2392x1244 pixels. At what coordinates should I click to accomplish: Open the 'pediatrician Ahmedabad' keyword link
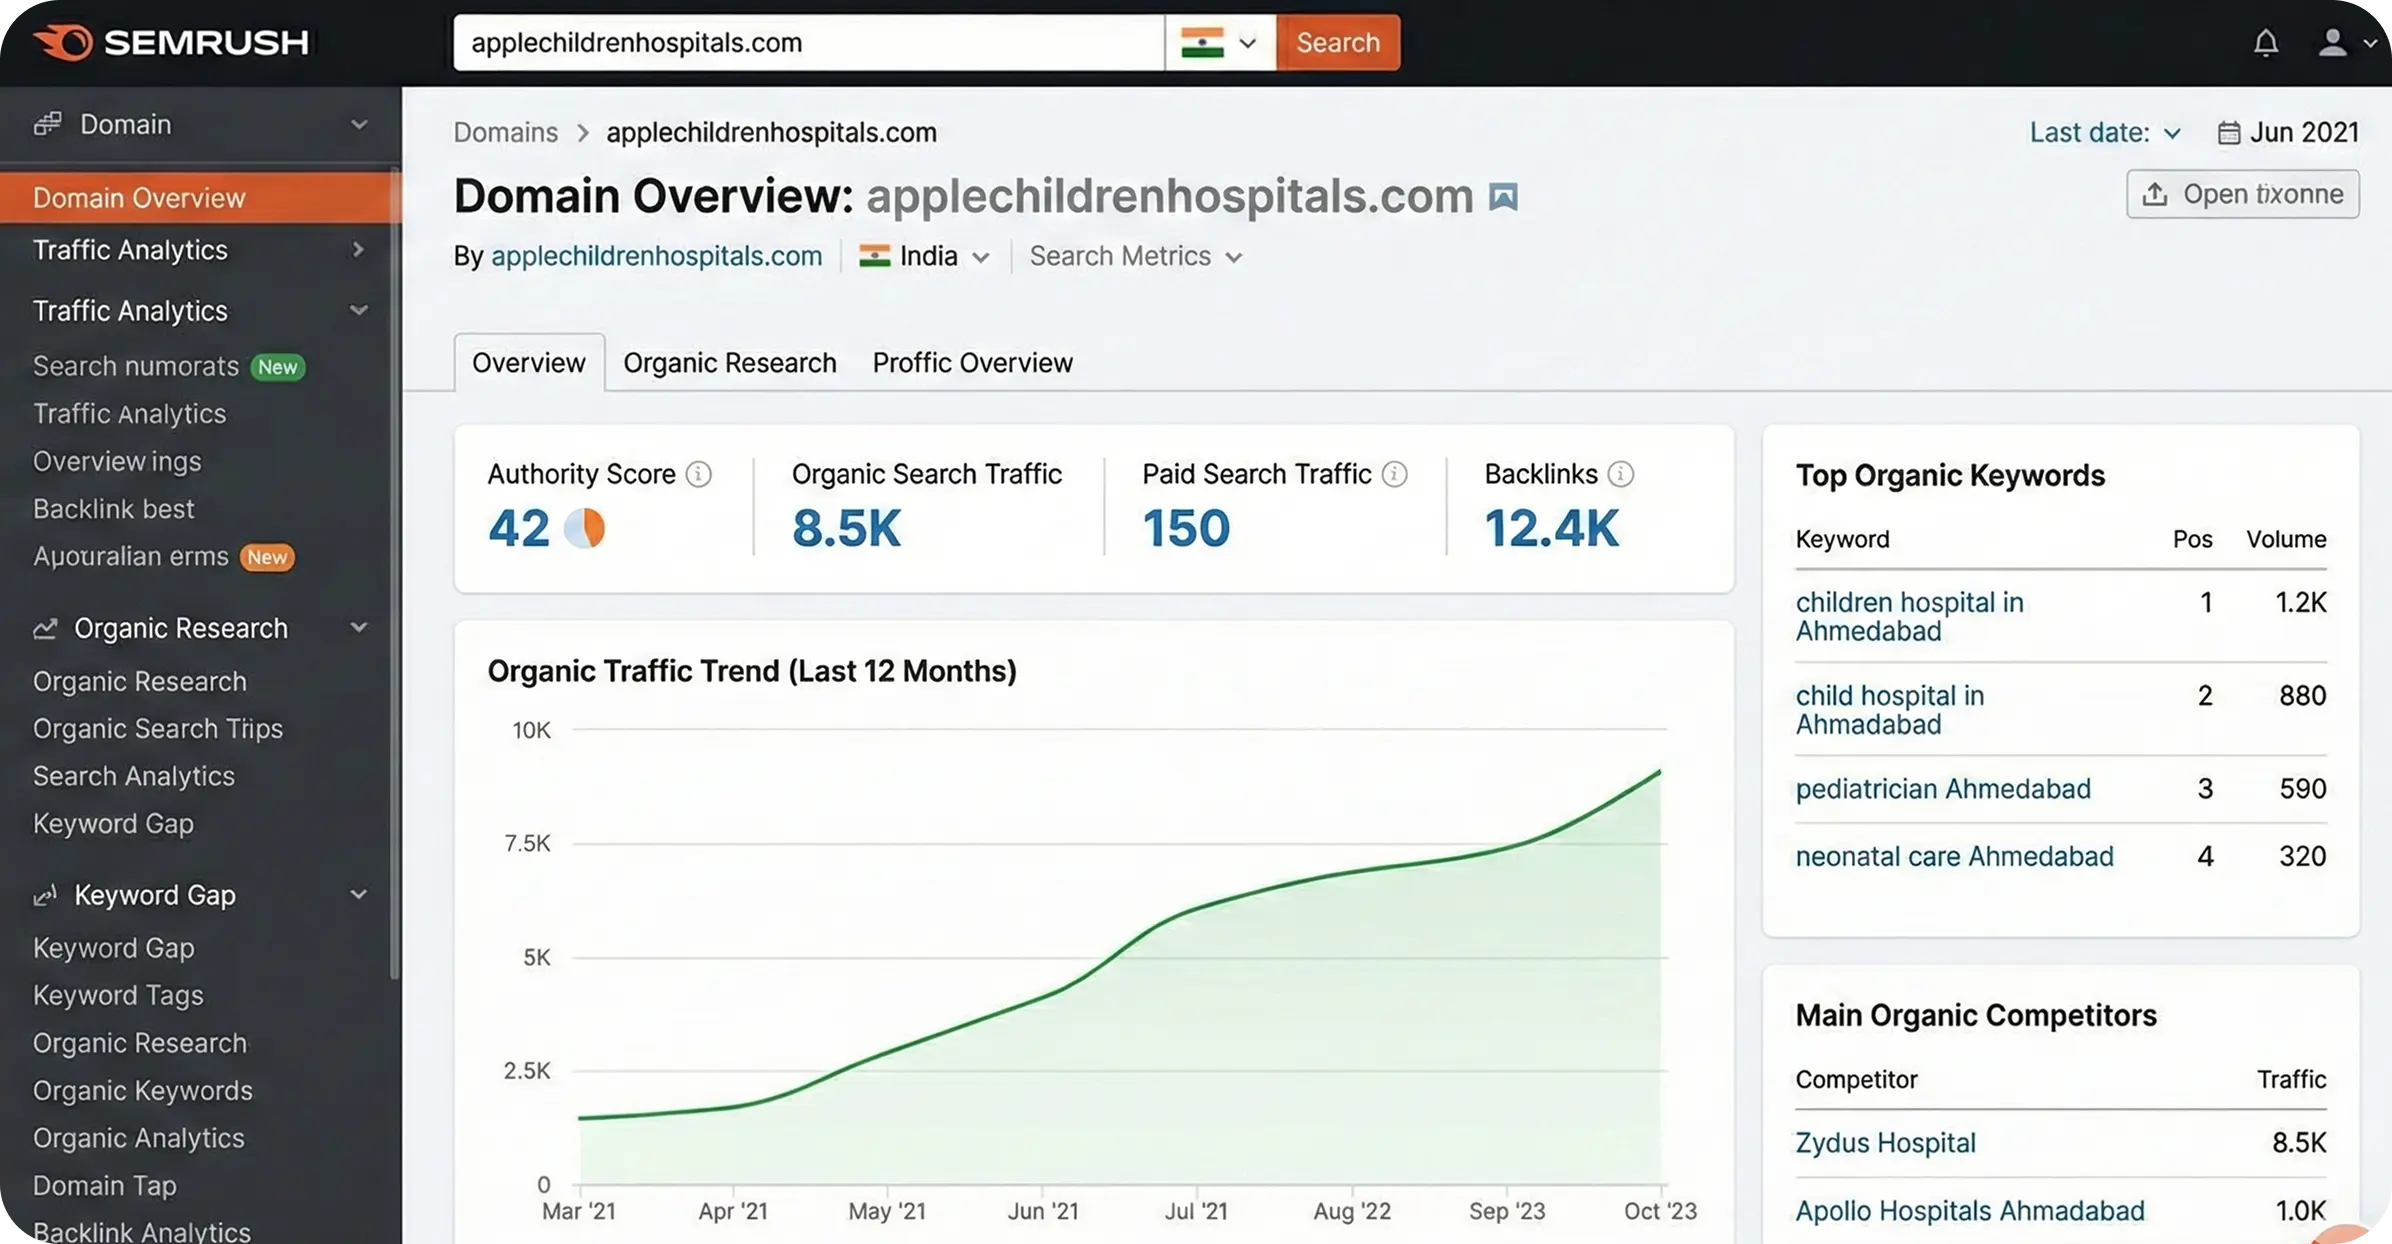1942,789
